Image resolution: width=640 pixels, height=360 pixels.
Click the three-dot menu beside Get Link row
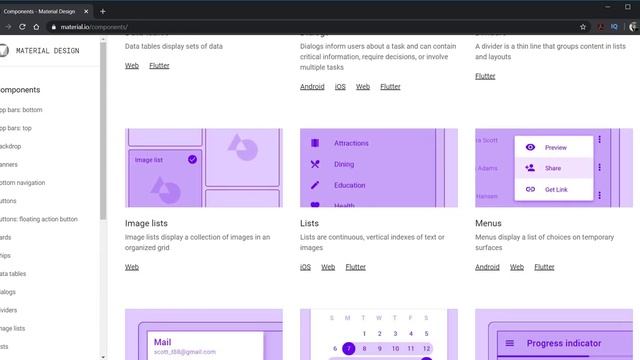click(x=600, y=195)
